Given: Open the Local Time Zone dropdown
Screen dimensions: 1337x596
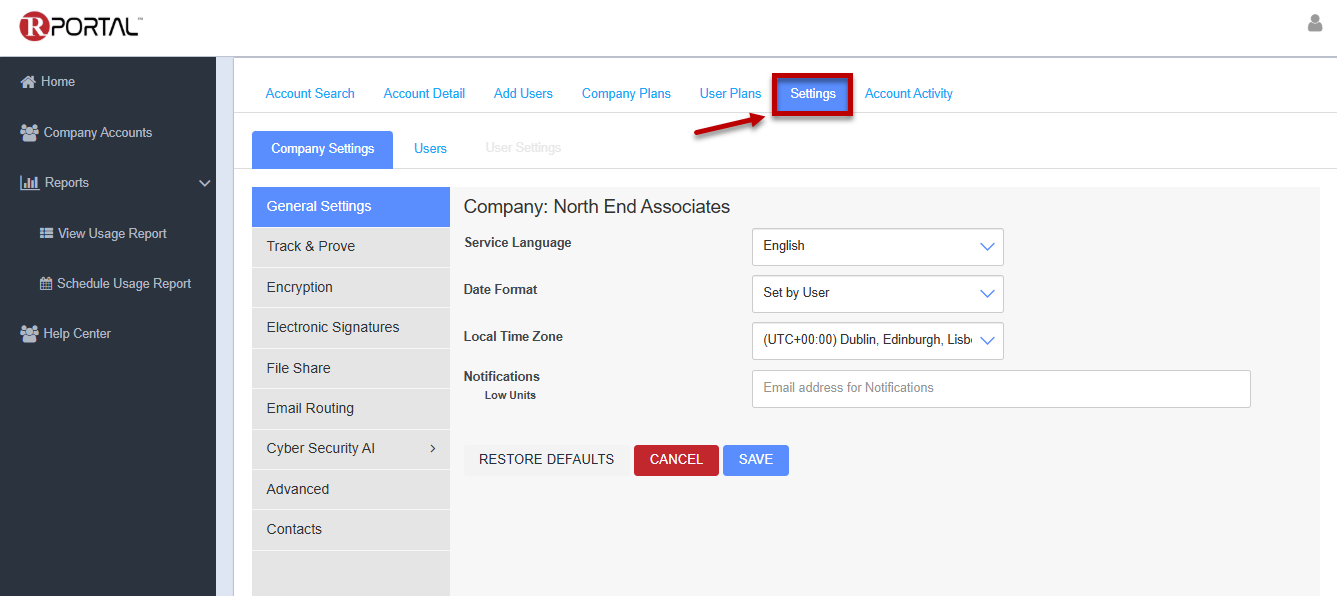Looking at the screenshot, I should coord(877,340).
